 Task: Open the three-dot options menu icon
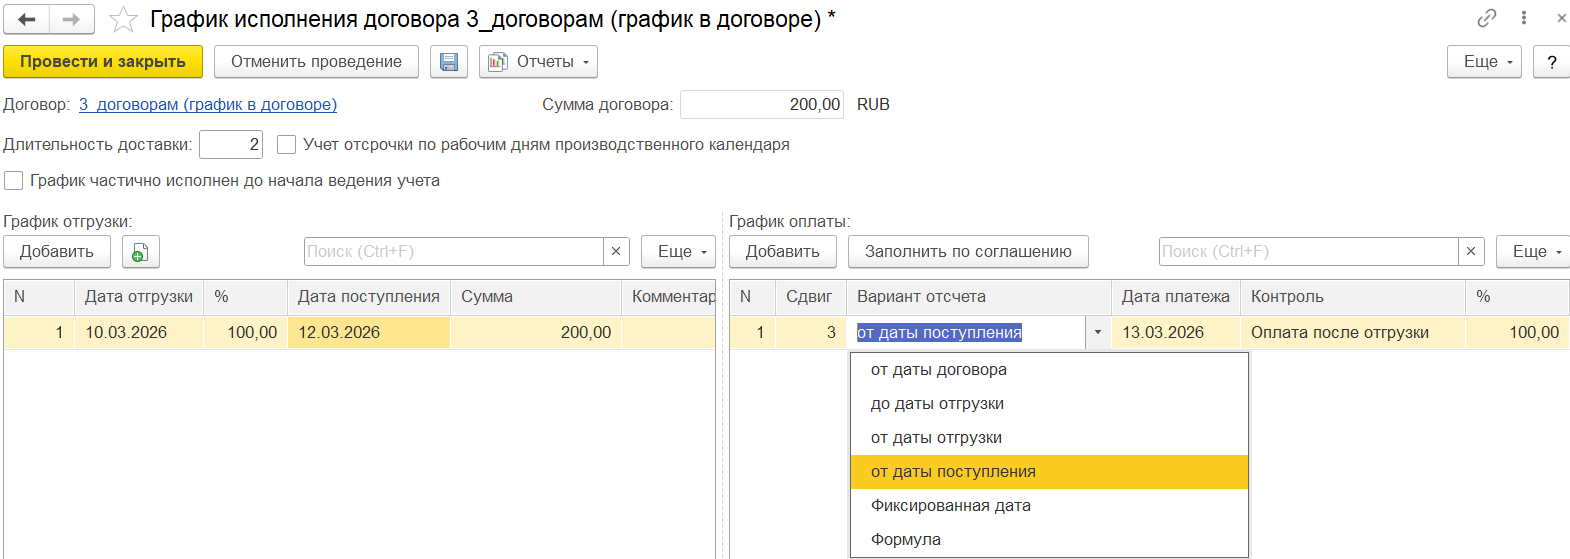(x=1524, y=18)
